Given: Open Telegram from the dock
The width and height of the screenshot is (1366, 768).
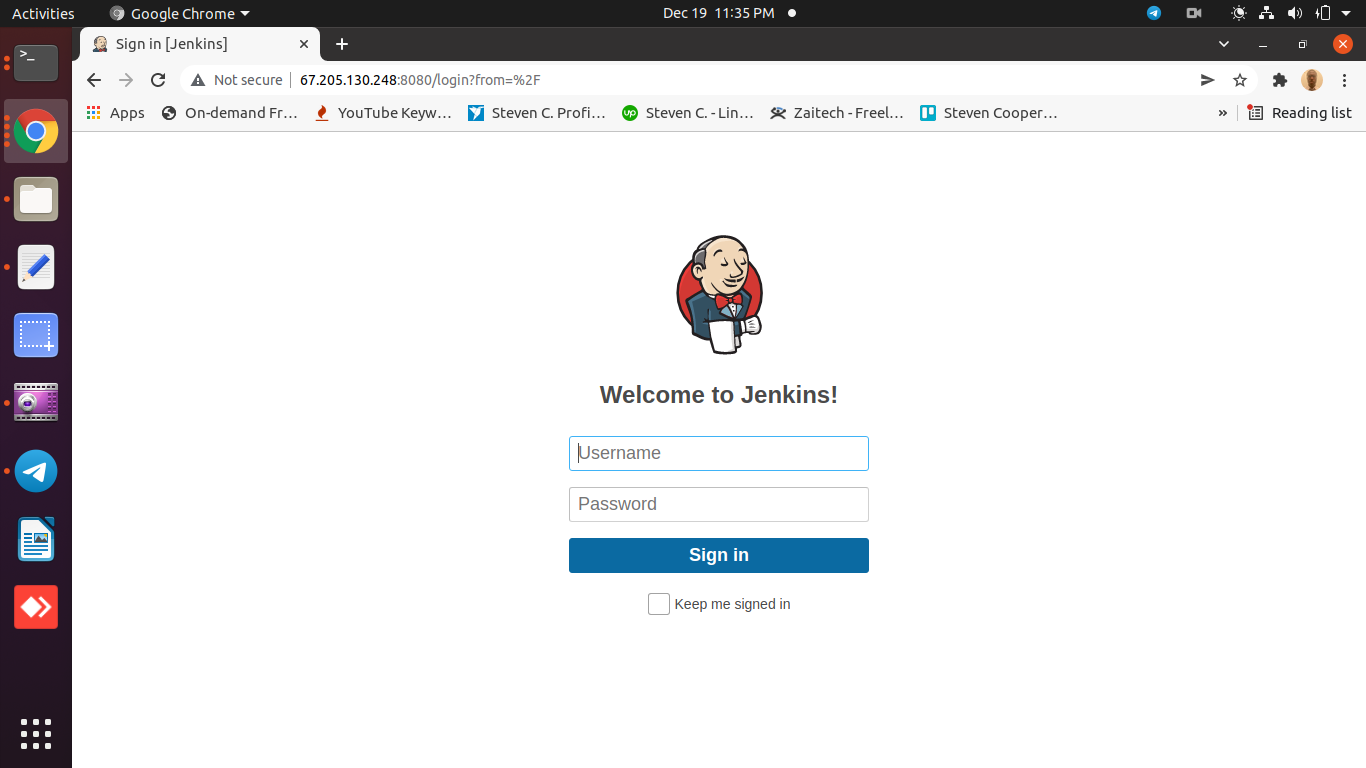Looking at the screenshot, I should (x=36, y=471).
